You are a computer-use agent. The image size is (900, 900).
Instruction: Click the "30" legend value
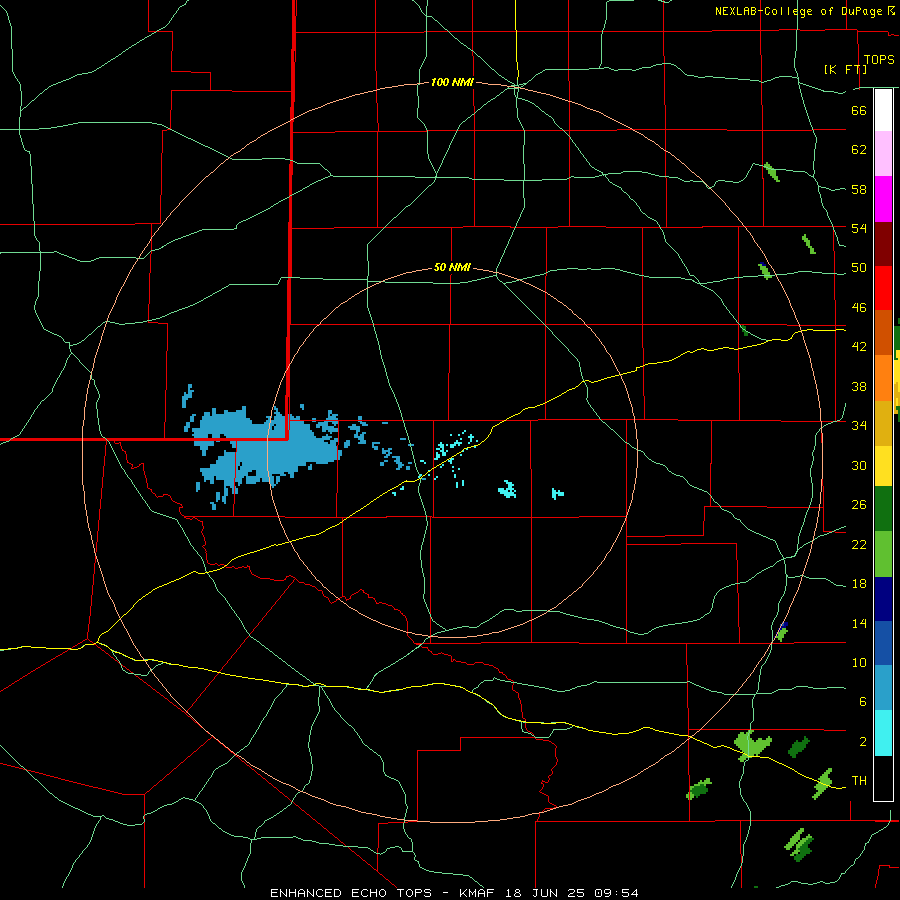point(859,465)
